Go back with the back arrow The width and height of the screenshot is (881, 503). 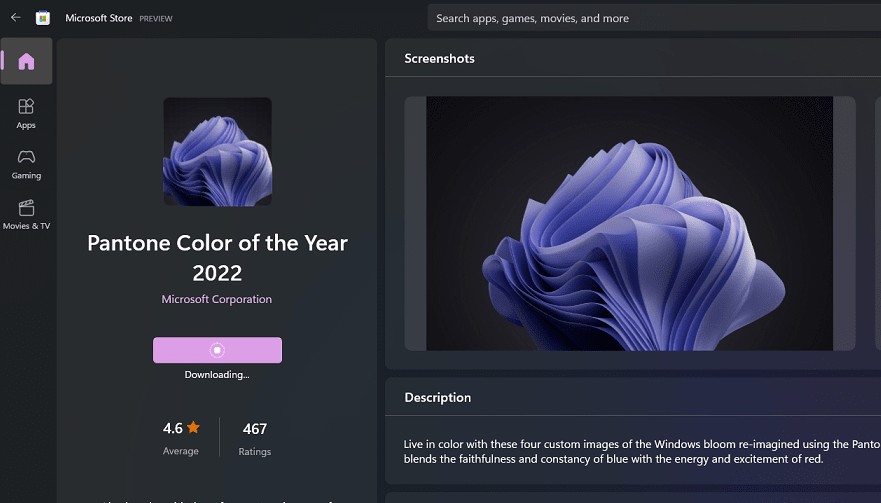tap(15, 18)
